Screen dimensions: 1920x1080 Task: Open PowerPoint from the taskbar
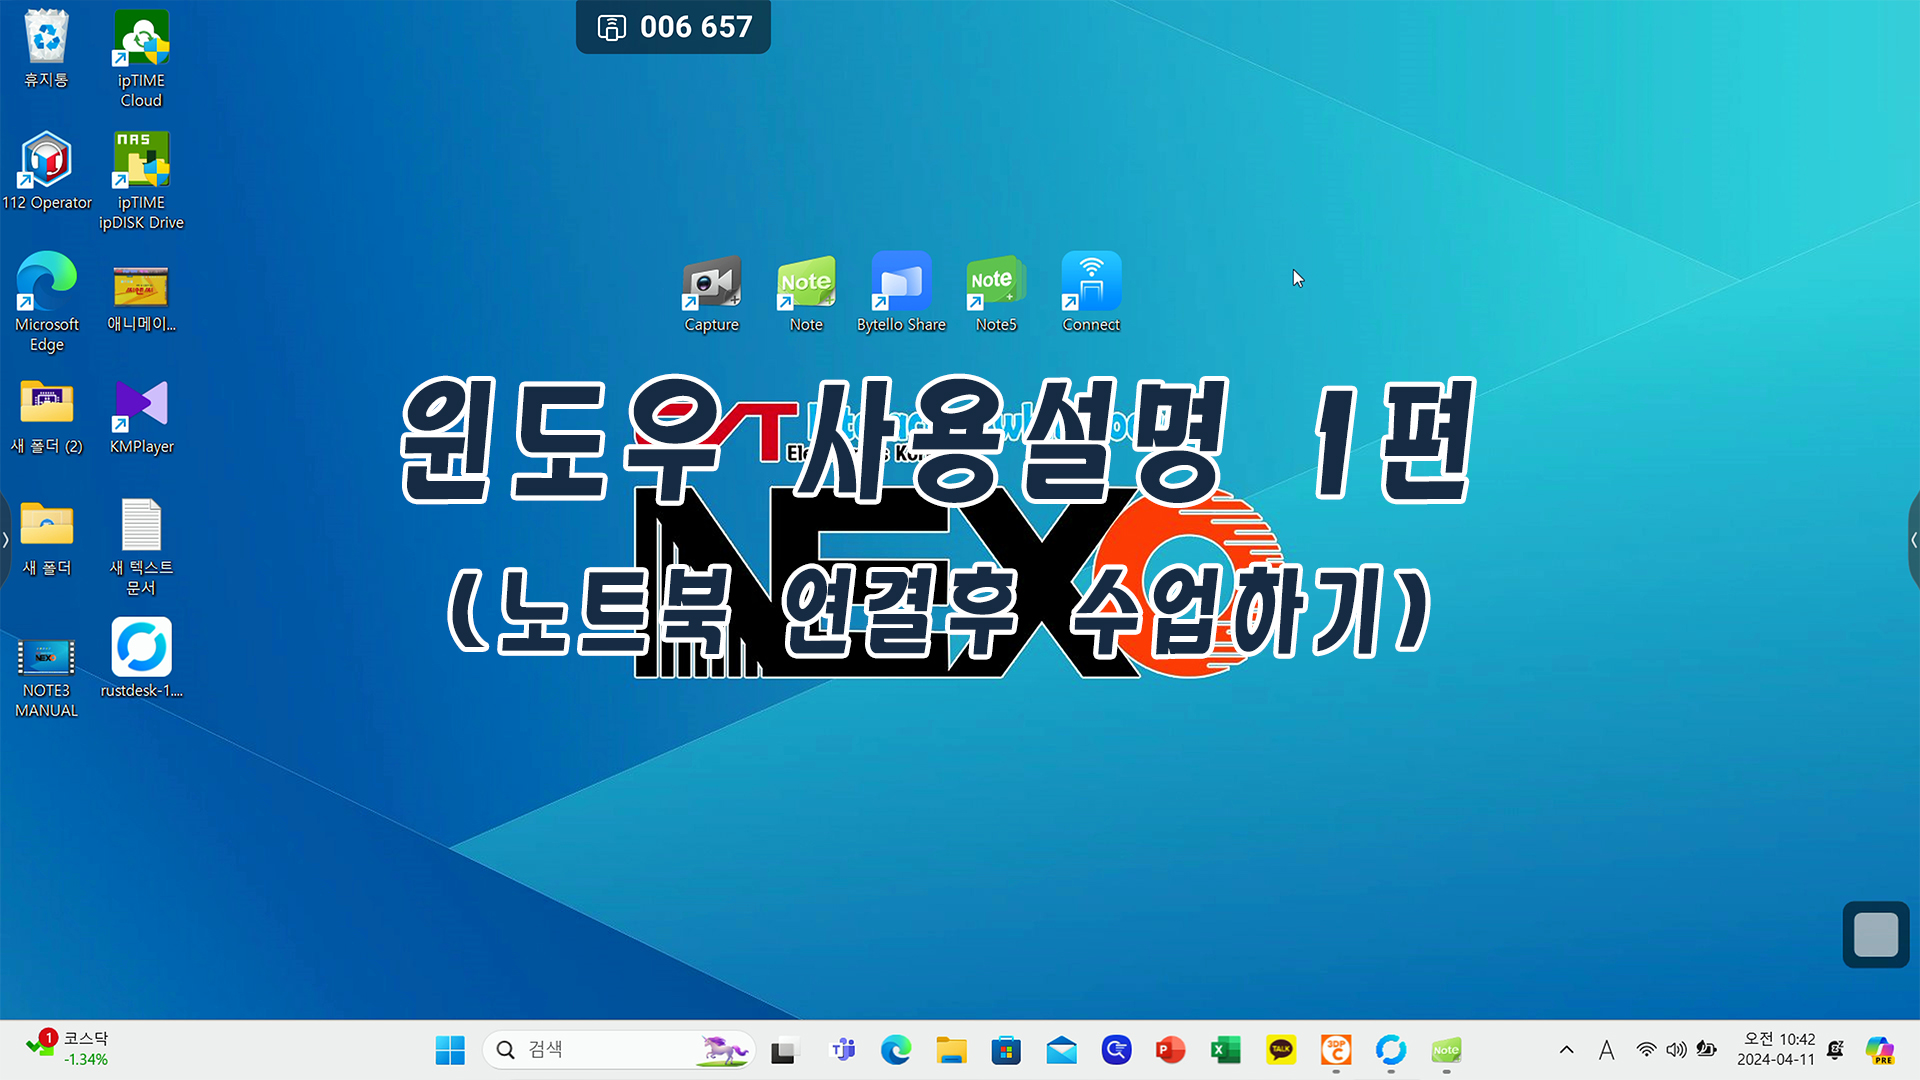(x=1170, y=1050)
